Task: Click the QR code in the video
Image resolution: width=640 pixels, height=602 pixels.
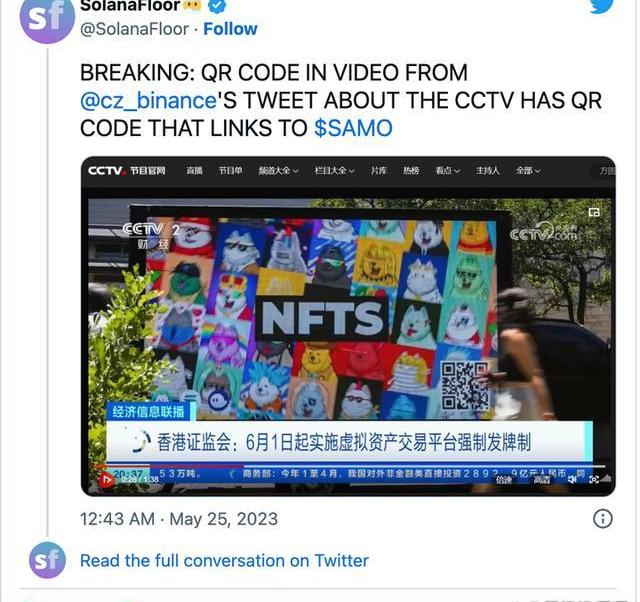Action: tap(464, 386)
